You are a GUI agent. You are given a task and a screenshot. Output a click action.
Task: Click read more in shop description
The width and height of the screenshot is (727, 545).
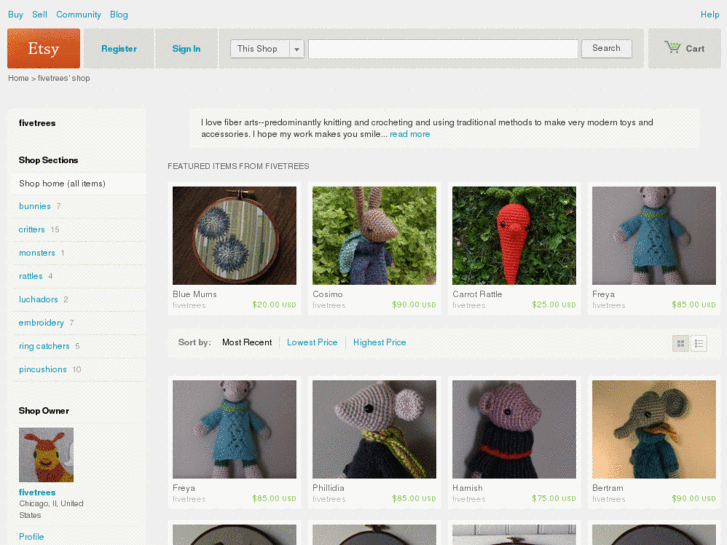[x=409, y=134]
